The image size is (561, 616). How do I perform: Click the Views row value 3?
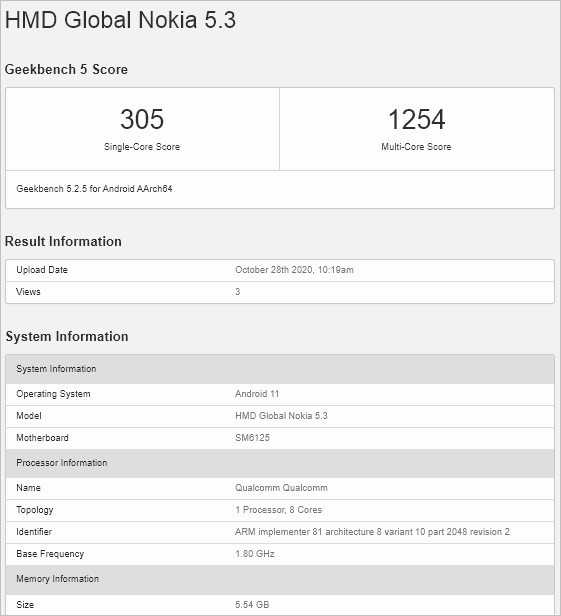click(x=238, y=292)
